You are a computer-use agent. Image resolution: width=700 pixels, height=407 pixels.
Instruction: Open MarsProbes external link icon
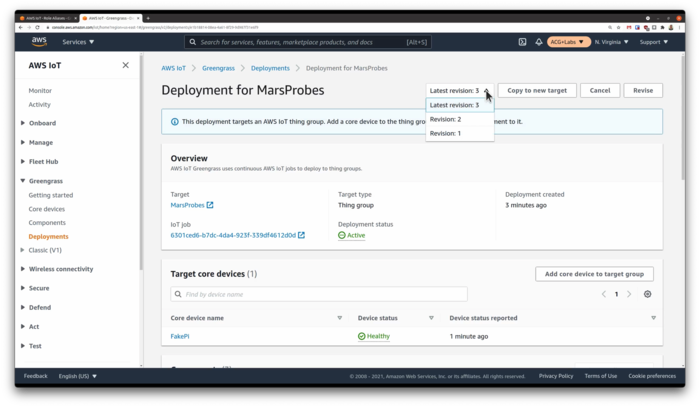tap(210, 205)
